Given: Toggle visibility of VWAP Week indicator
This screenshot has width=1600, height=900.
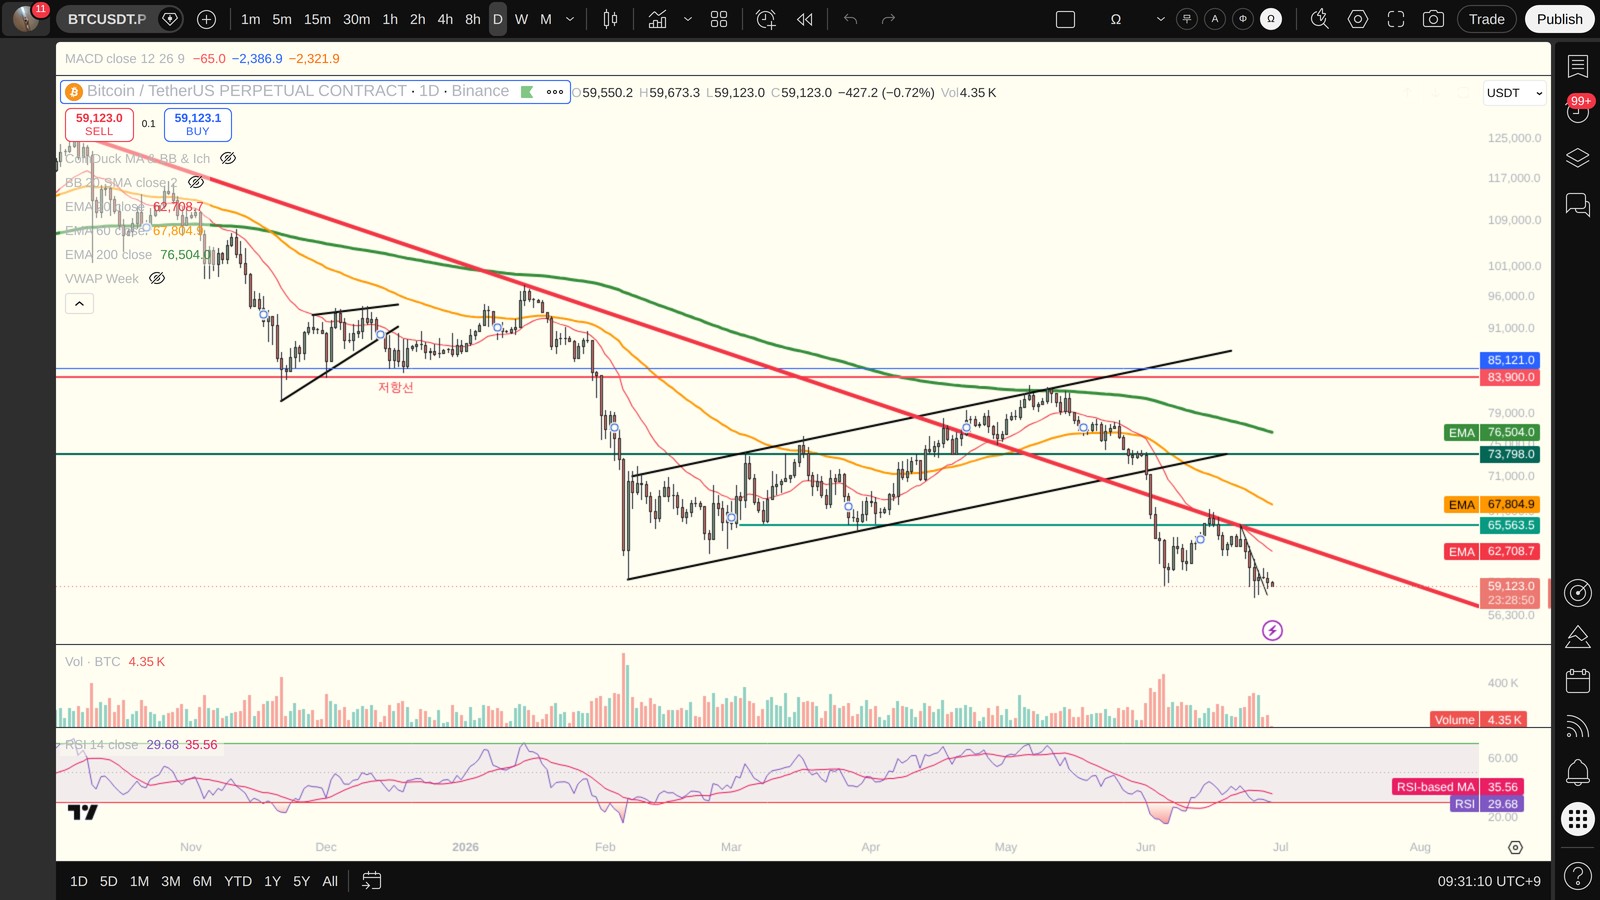Looking at the screenshot, I should [x=157, y=278].
